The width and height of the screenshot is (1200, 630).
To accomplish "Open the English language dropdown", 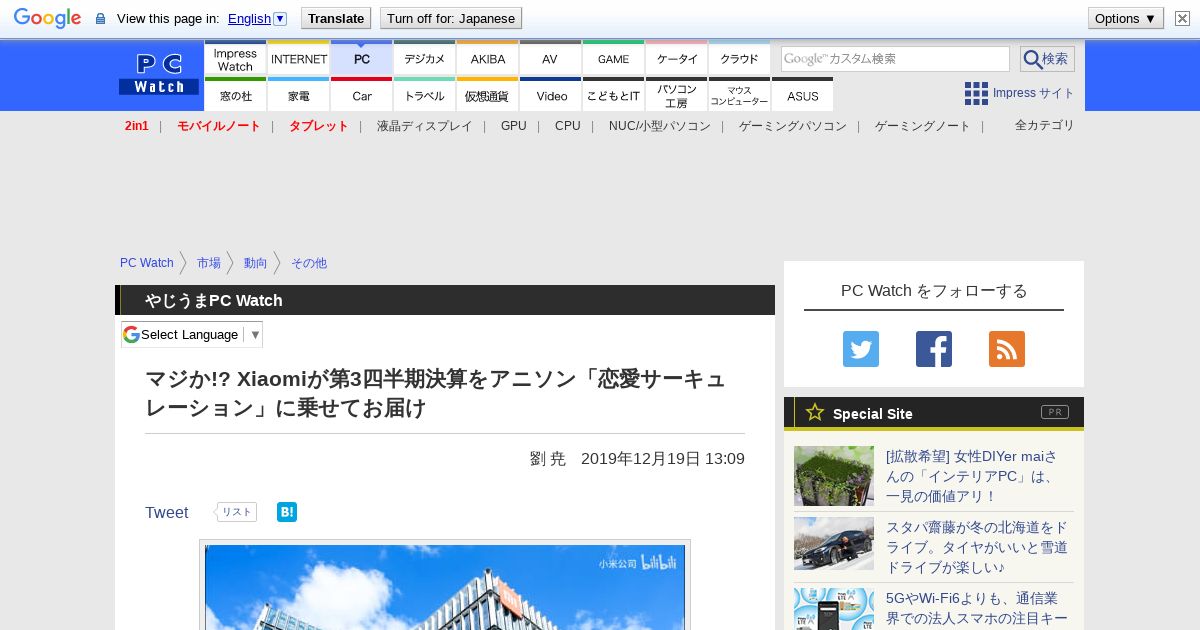I will 257,18.
